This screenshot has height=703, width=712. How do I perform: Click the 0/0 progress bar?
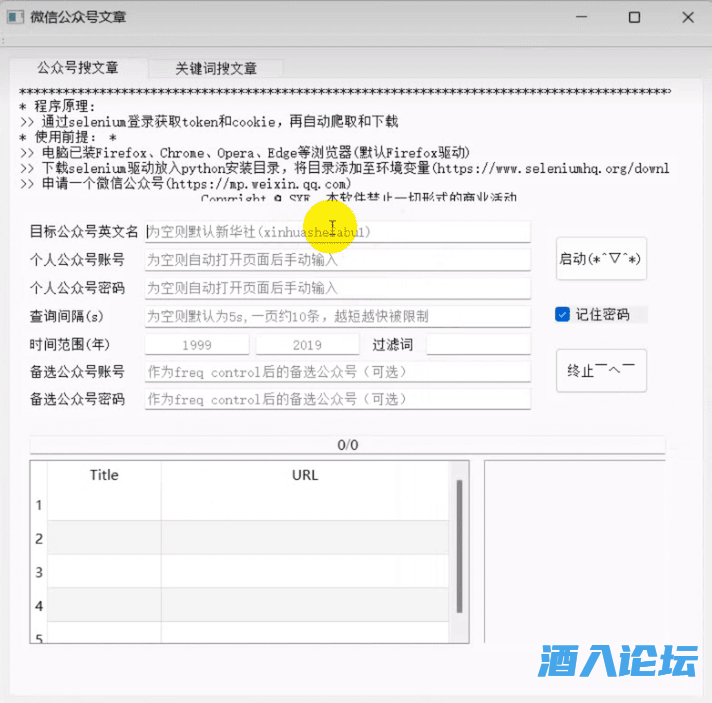(347, 445)
